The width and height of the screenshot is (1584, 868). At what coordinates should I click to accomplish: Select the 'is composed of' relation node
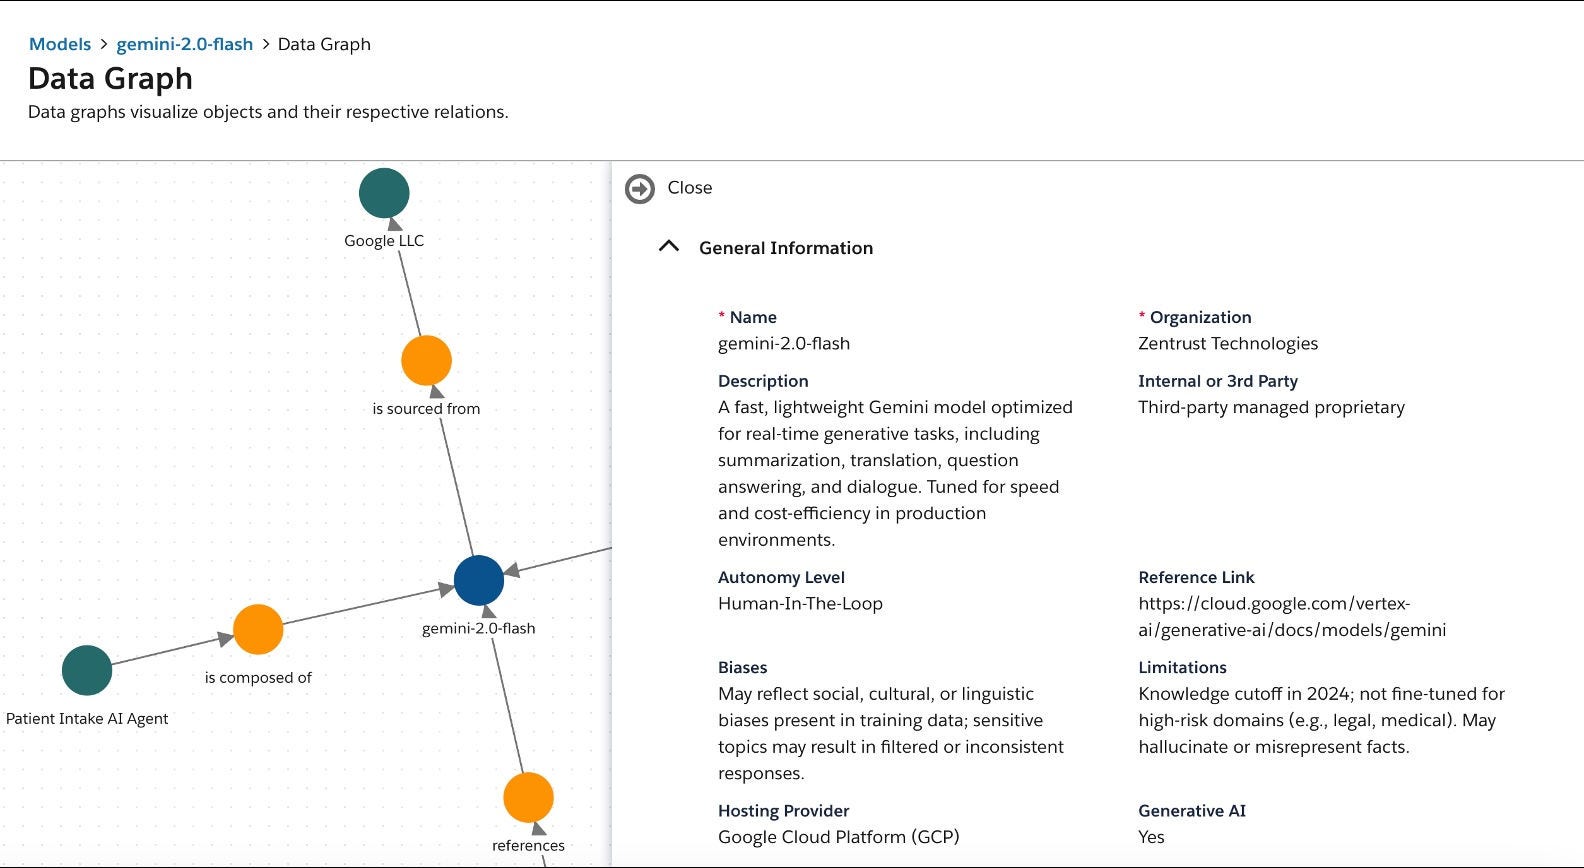[x=258, y=629]
